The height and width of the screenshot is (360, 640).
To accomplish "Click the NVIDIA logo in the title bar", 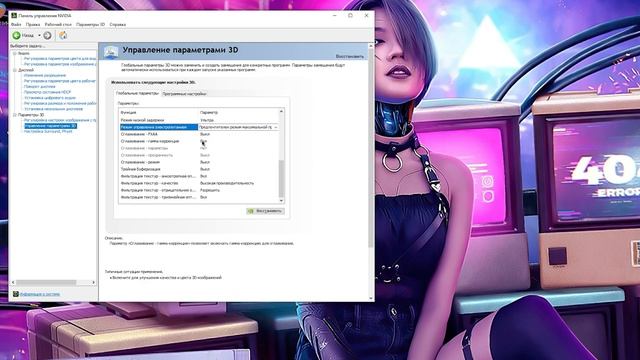I will (x=14, y=16).
